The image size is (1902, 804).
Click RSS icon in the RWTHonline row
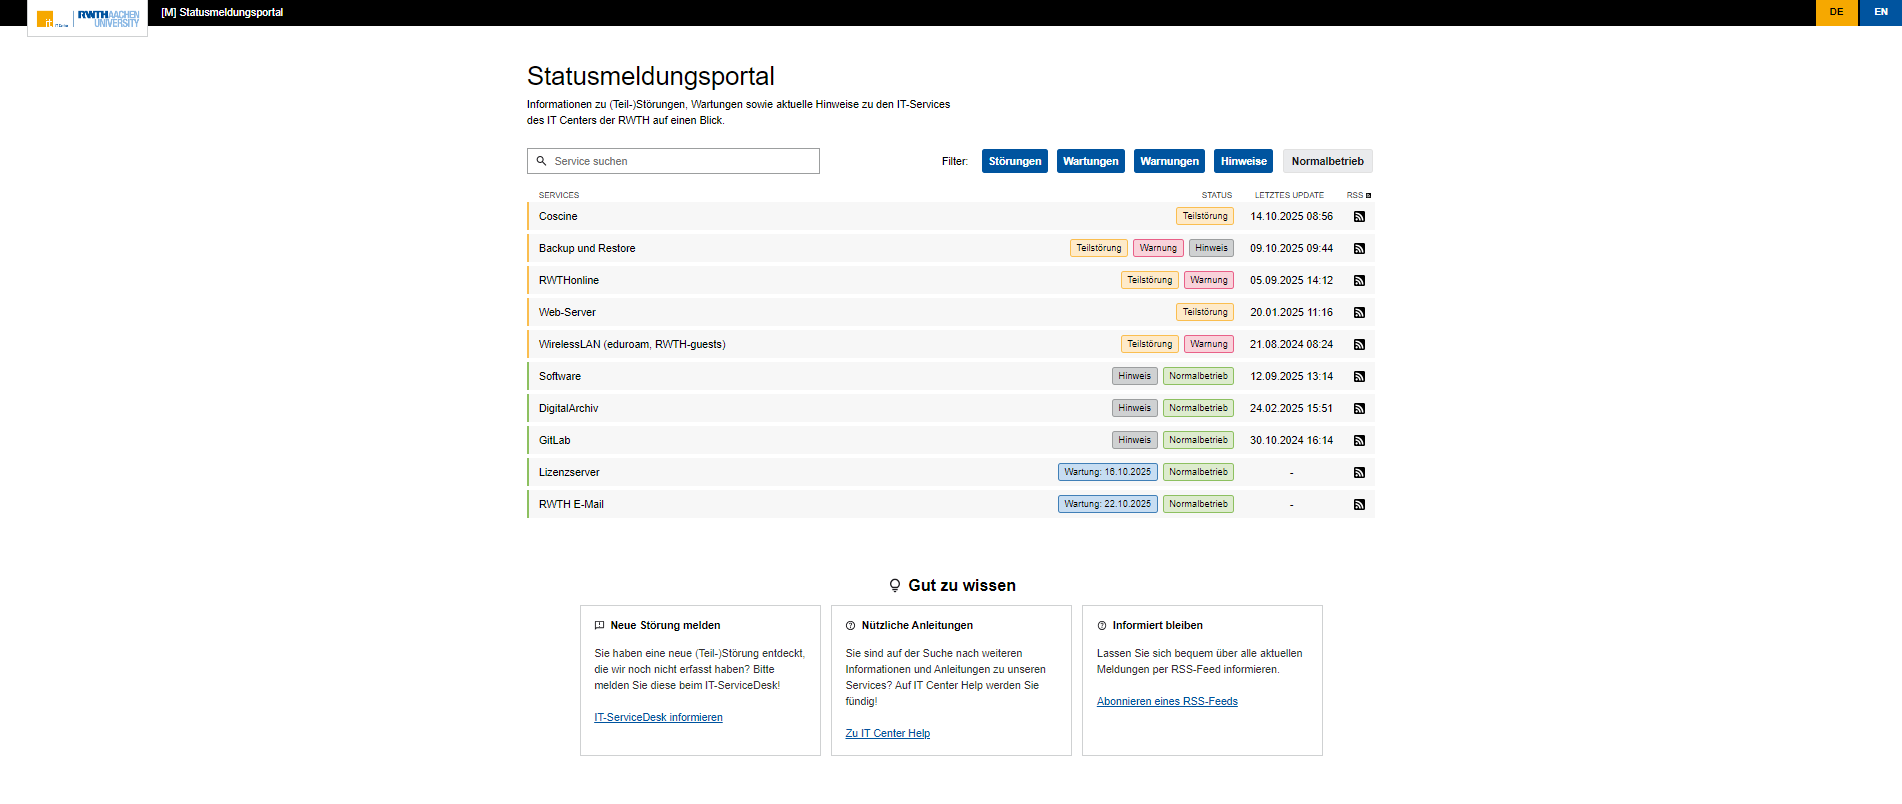point(1359,281)
